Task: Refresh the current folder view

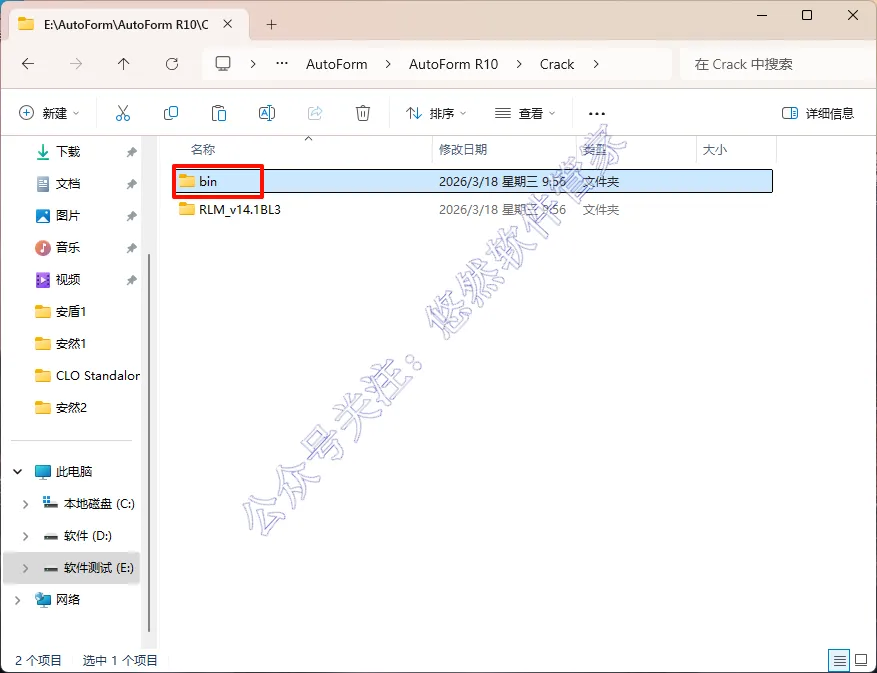Action: tap(172, 64)
